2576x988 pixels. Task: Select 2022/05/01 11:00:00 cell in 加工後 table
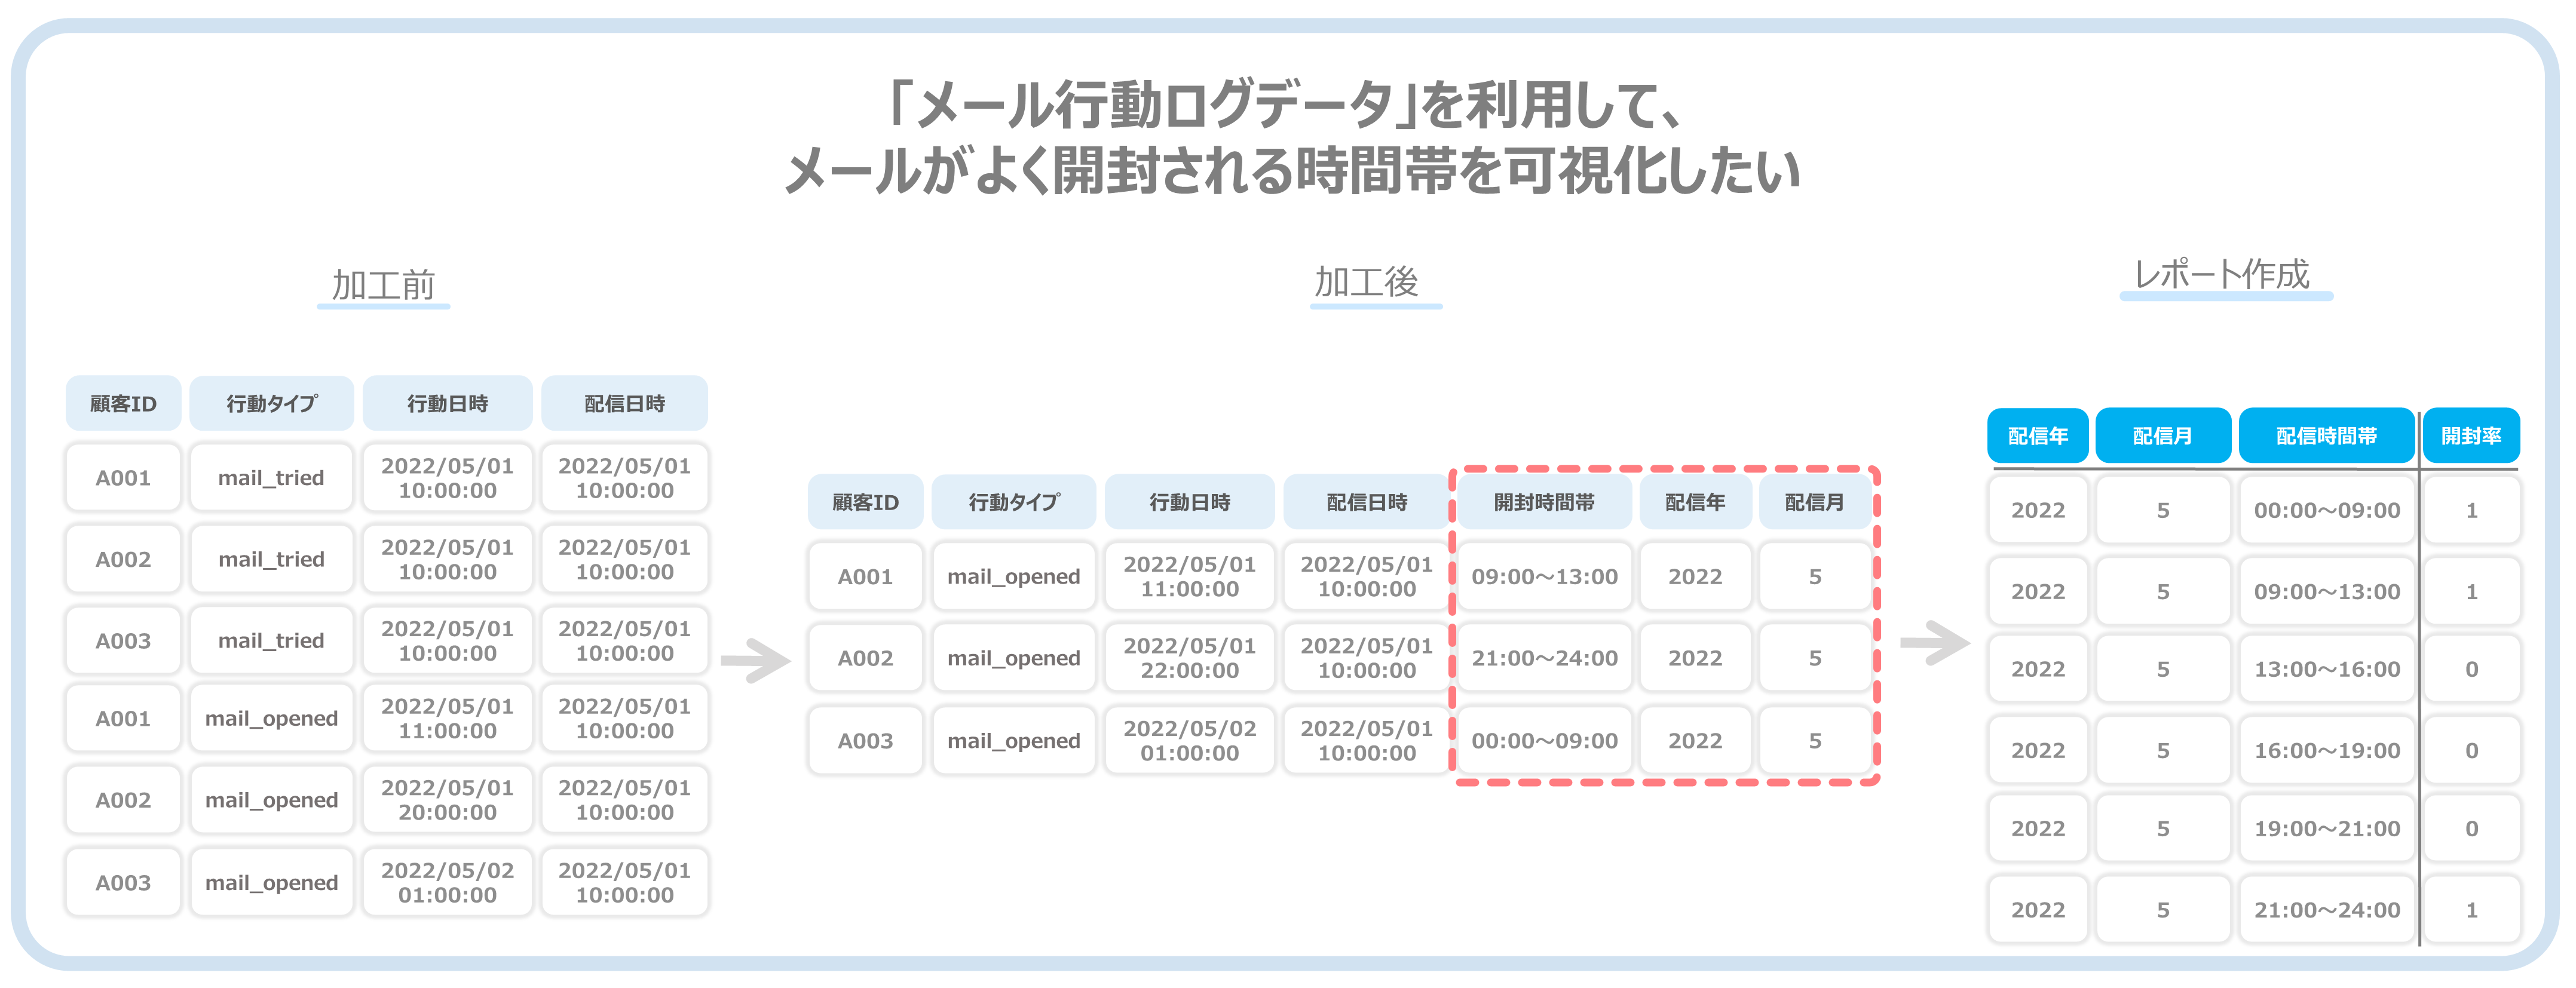pyautogui.click(x=1189, y=576)
